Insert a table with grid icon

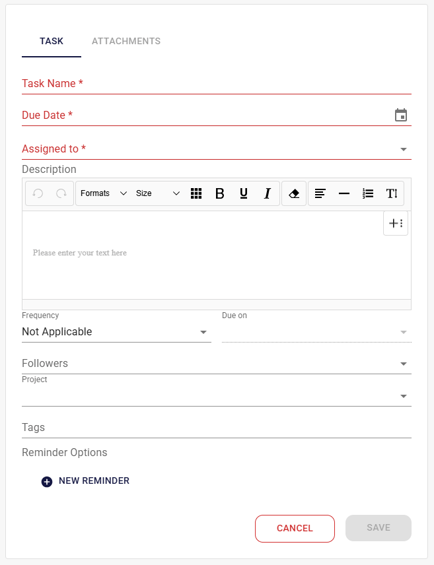[196, 193]
